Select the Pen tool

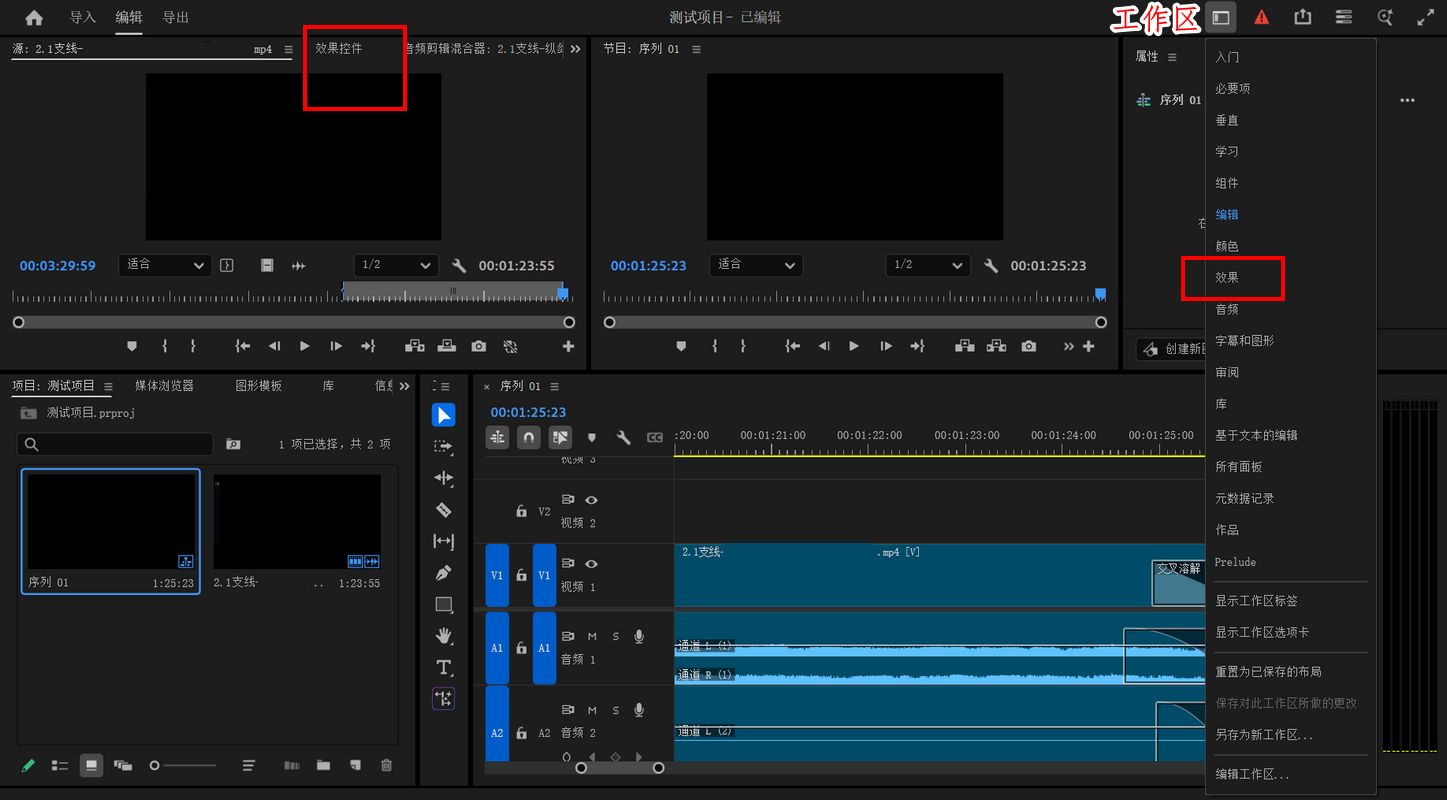pyautogui.click(x=444, y=573)
